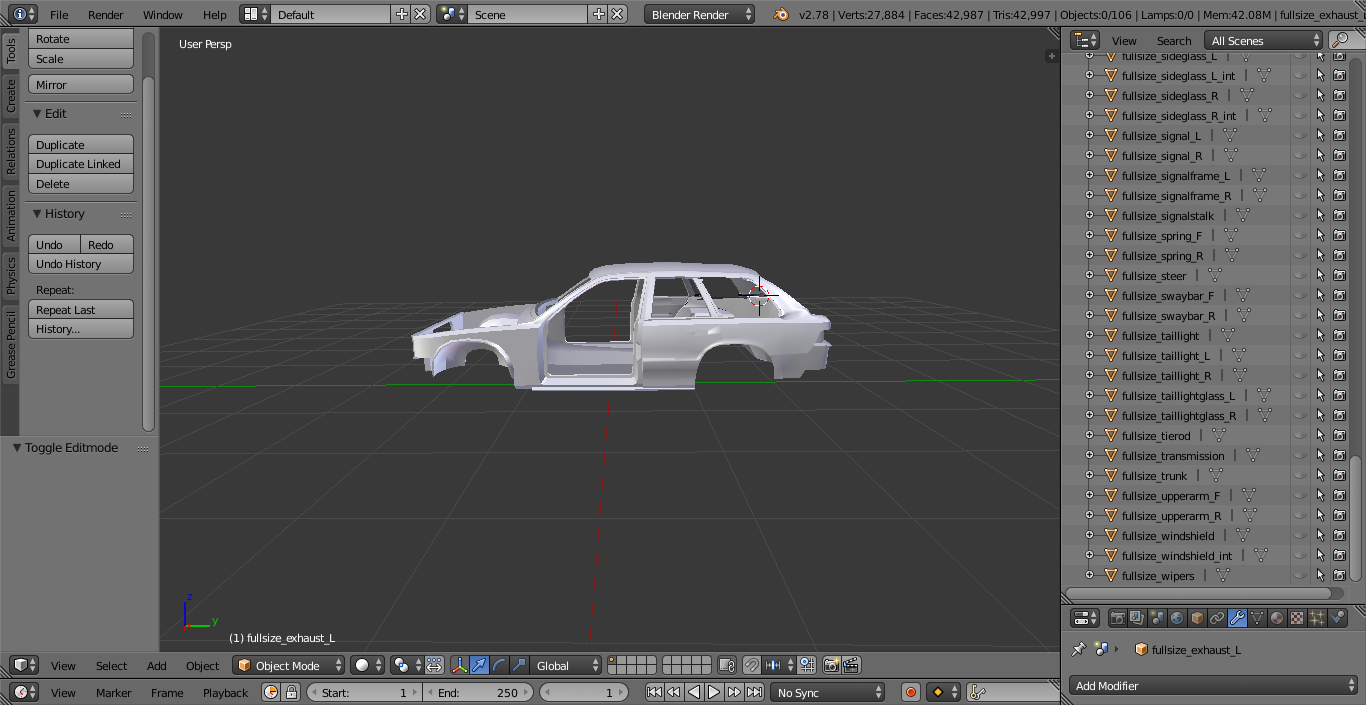
Task: Click the OpenGL render animation clapper icon
Action: click(851, 665)
